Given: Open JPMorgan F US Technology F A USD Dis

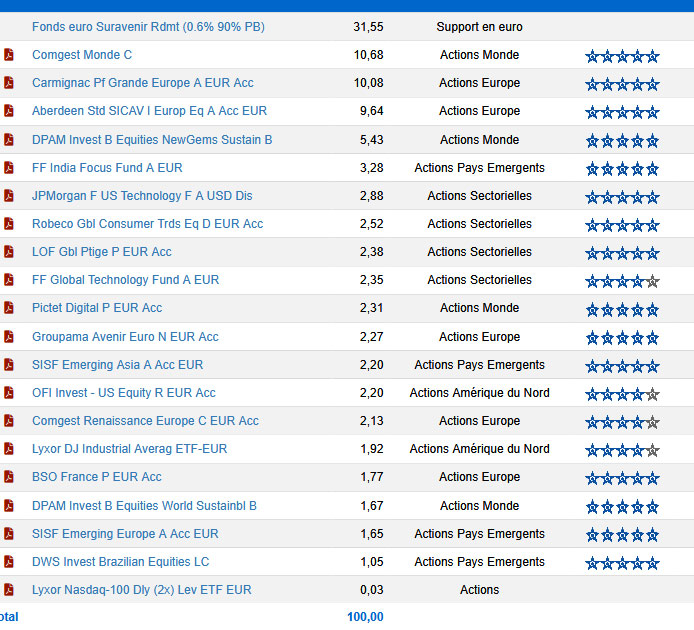Looking at the screenshot, I should coord(142,196).
